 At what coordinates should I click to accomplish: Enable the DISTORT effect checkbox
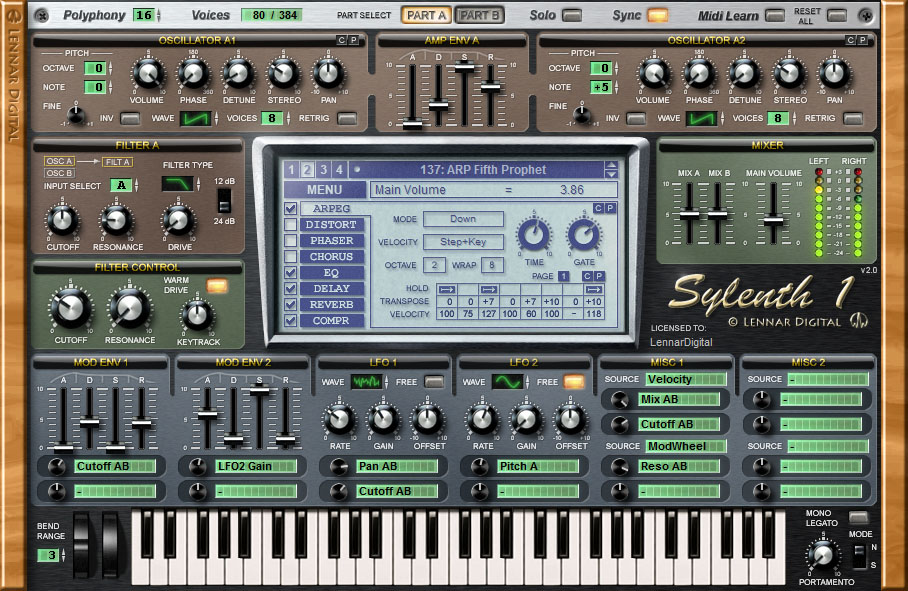click(x=291, y=225)
